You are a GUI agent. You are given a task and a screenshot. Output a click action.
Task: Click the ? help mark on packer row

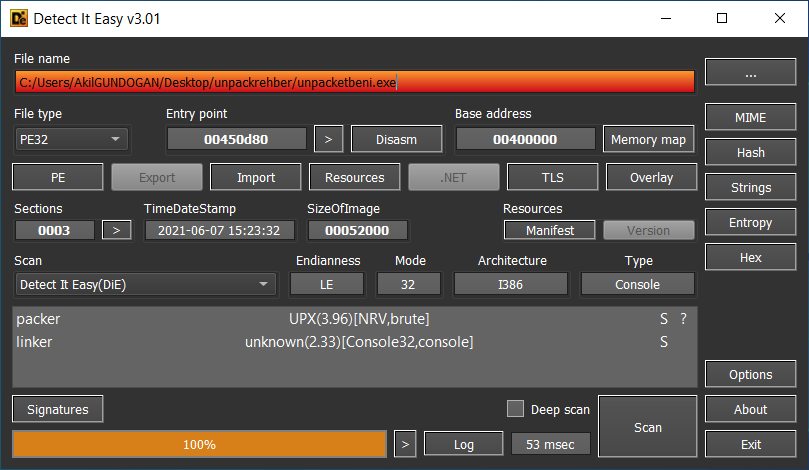[x=684, y=319]
